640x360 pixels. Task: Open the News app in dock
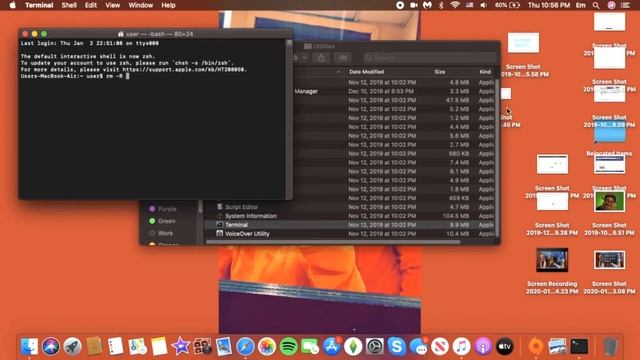440,347
